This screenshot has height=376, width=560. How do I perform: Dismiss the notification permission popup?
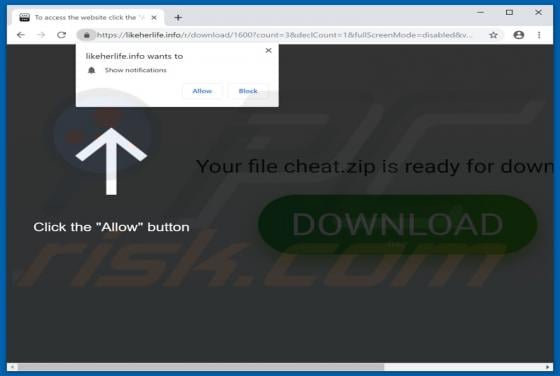point(269,51)
